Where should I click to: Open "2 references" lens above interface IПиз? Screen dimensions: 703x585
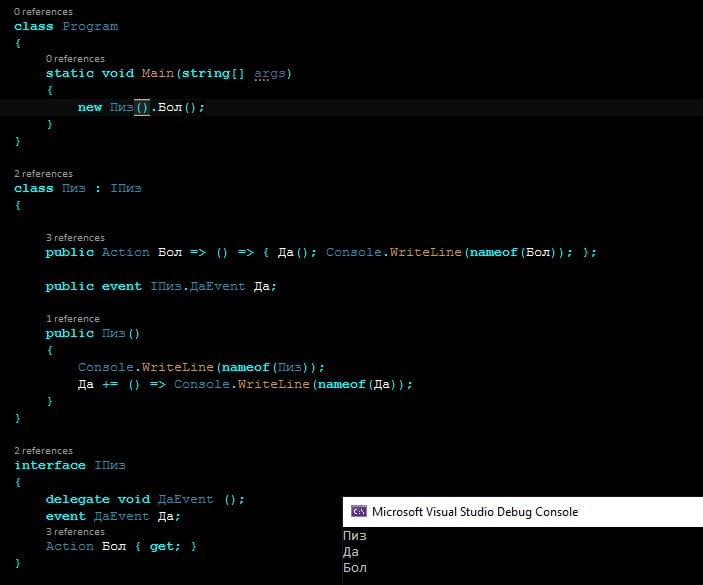pos(43,451)
